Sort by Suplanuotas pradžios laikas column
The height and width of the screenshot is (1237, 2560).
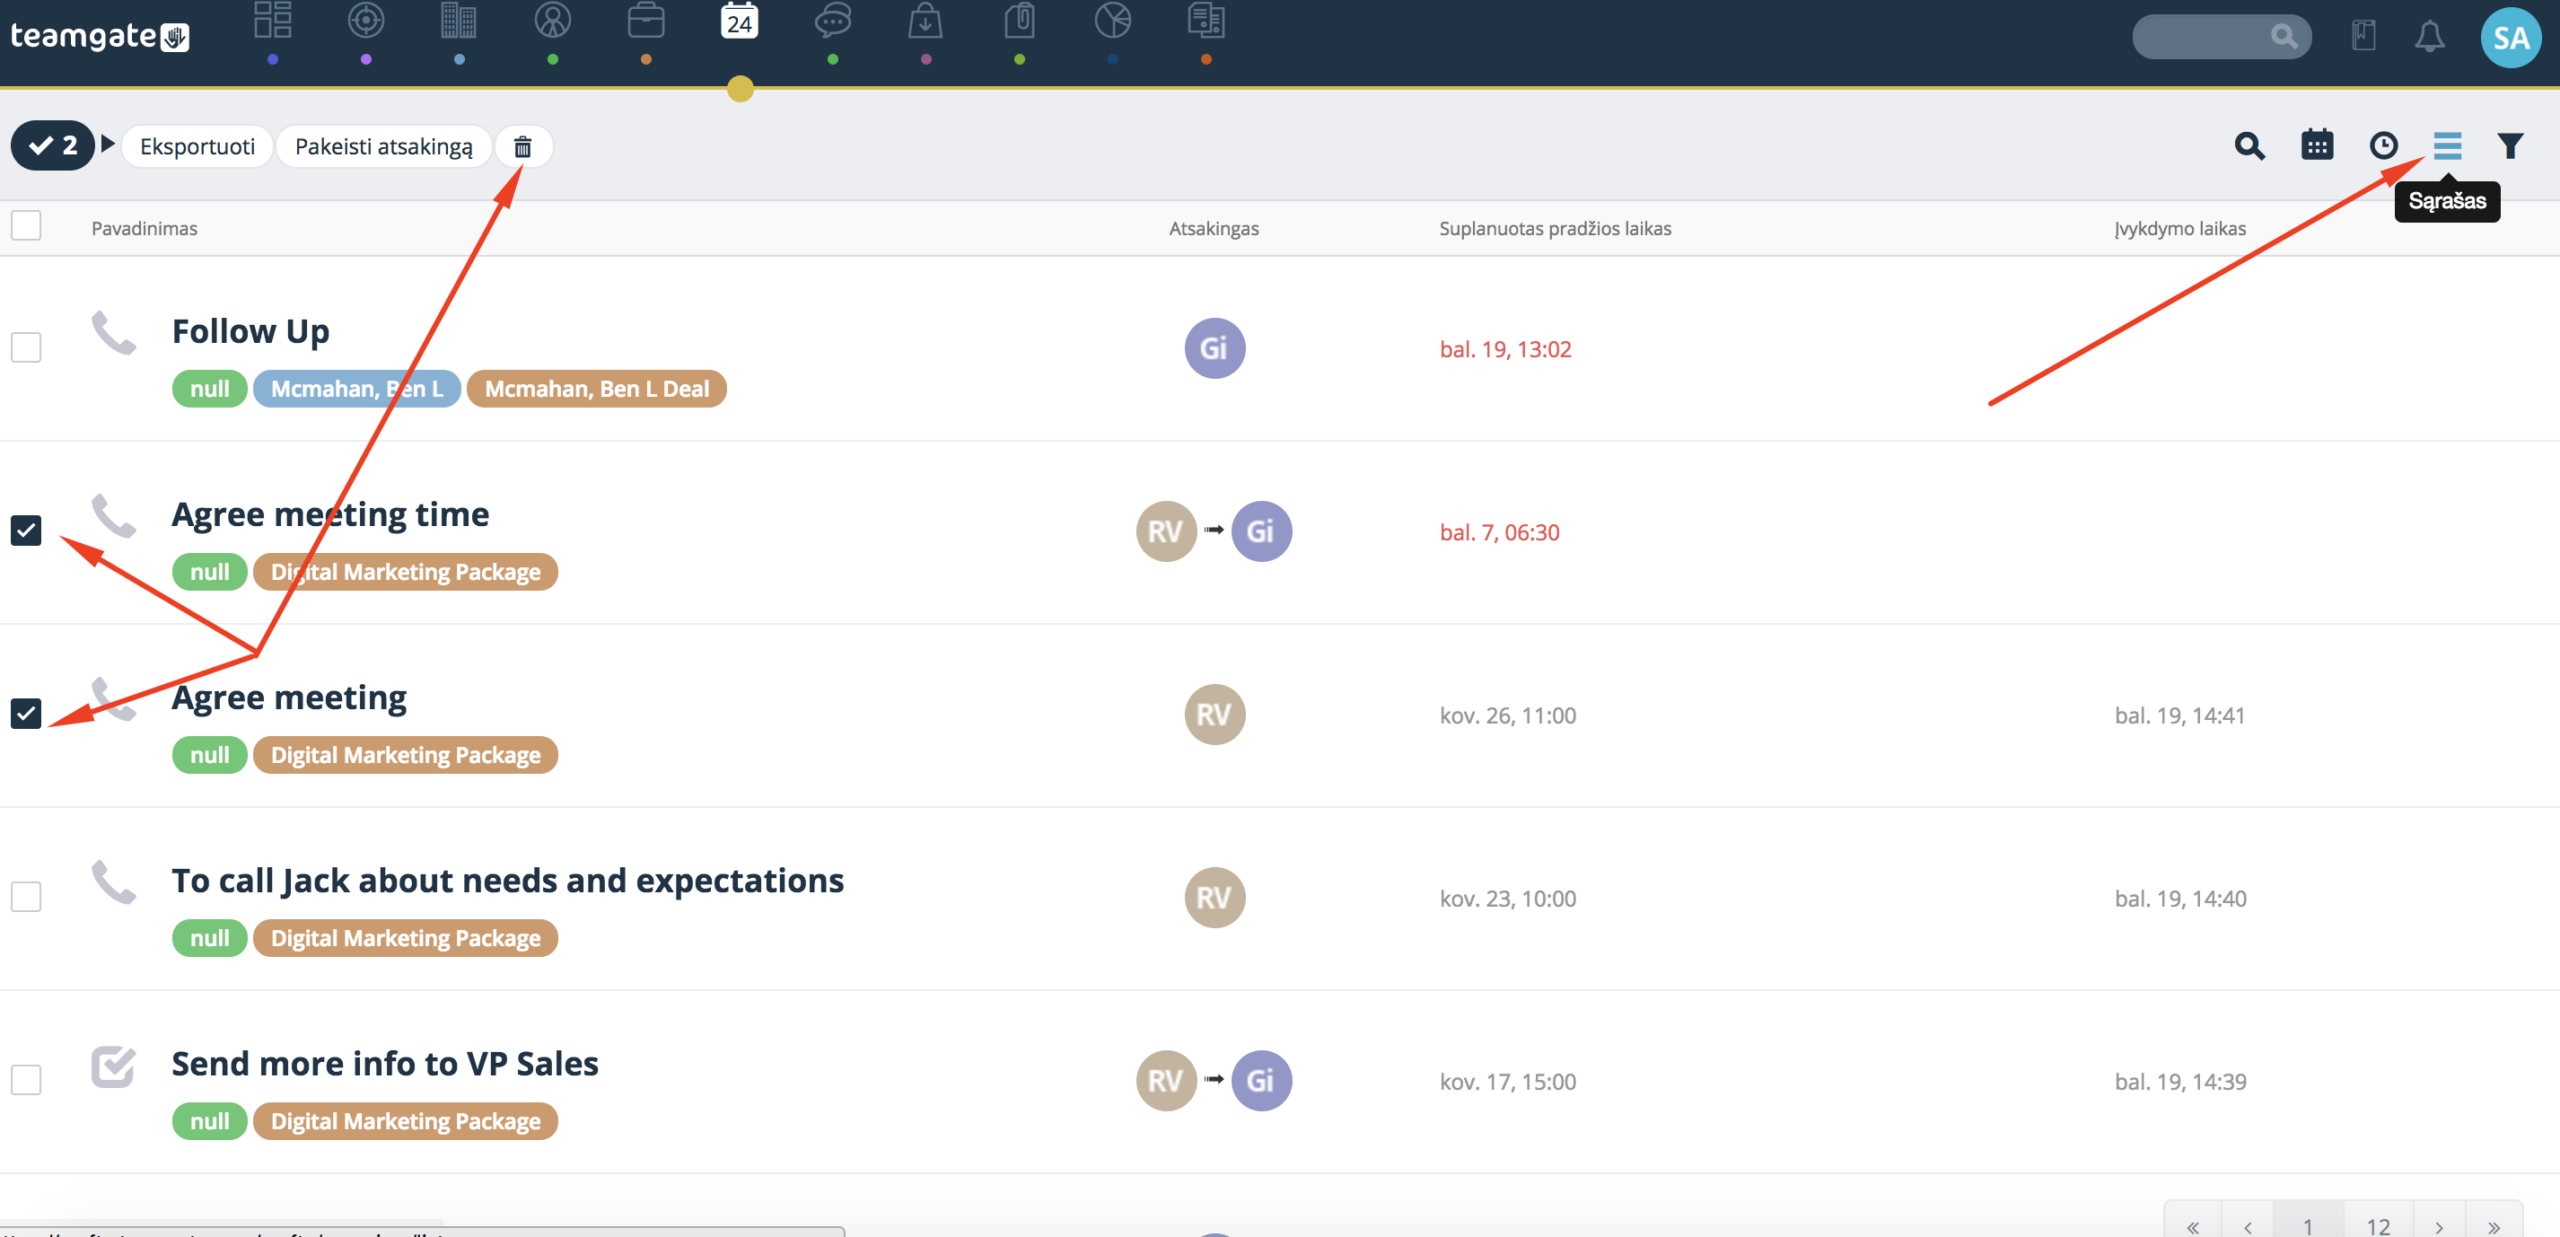(x=1555, y=229)
